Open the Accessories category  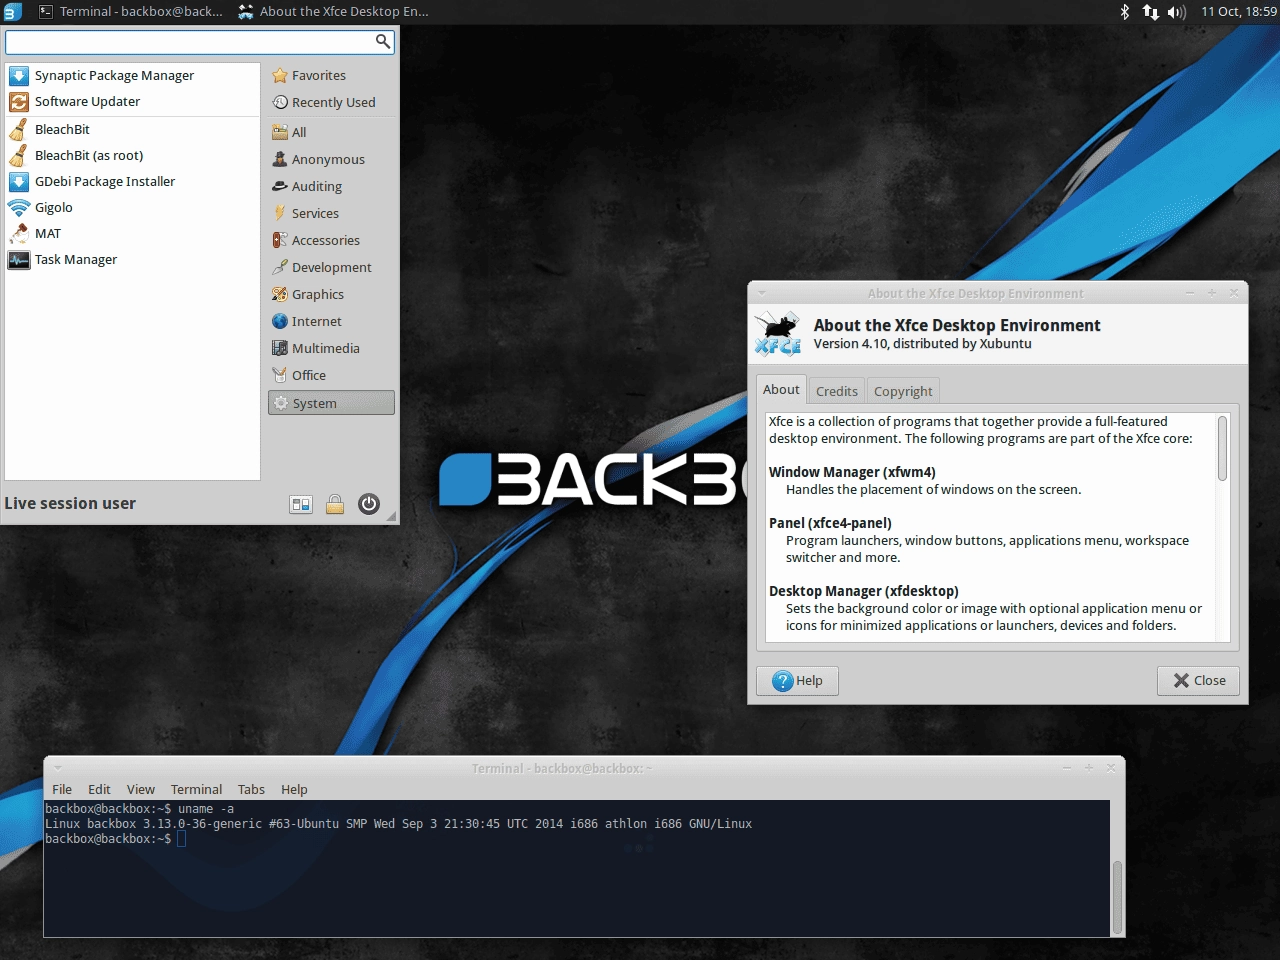point(331,240)
